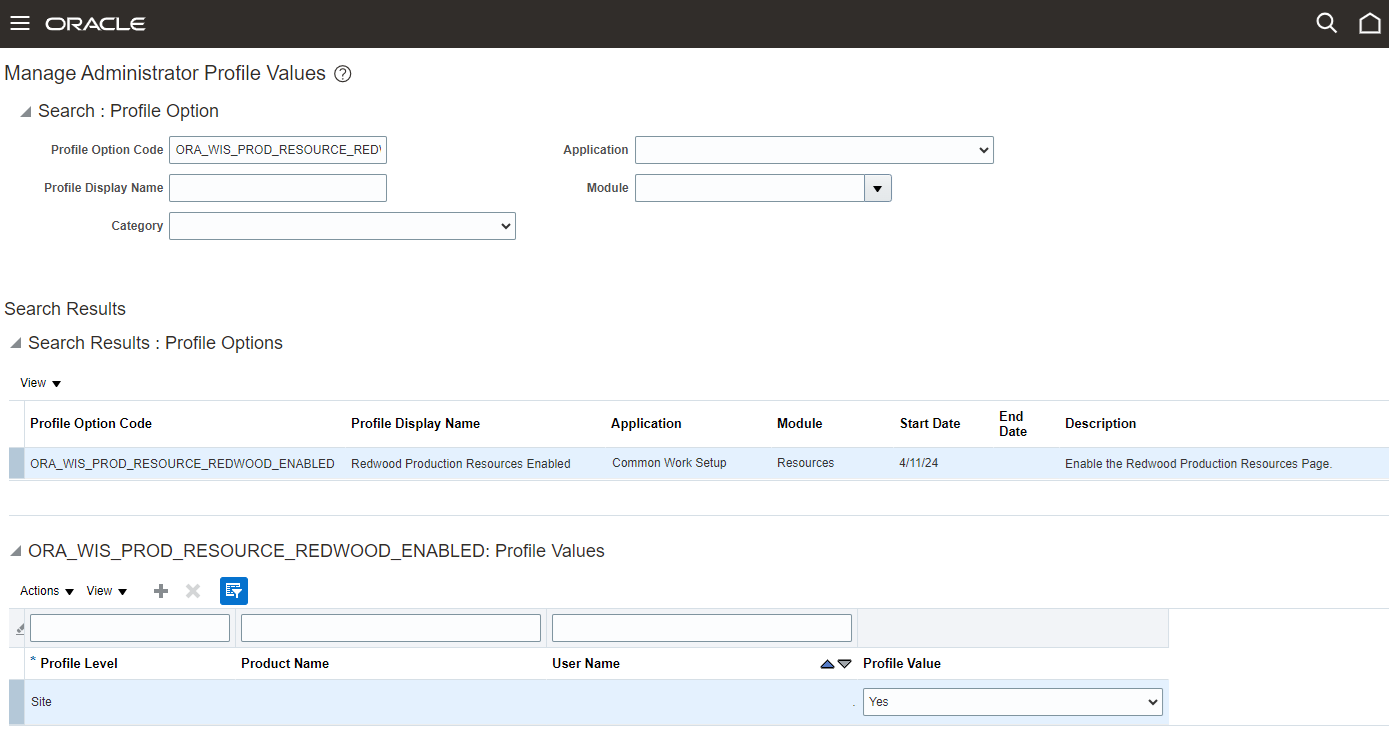The width and height of the screenshot is (1389, 747).
Task: Click filter field above Product Name column
Action: point(391,628)
